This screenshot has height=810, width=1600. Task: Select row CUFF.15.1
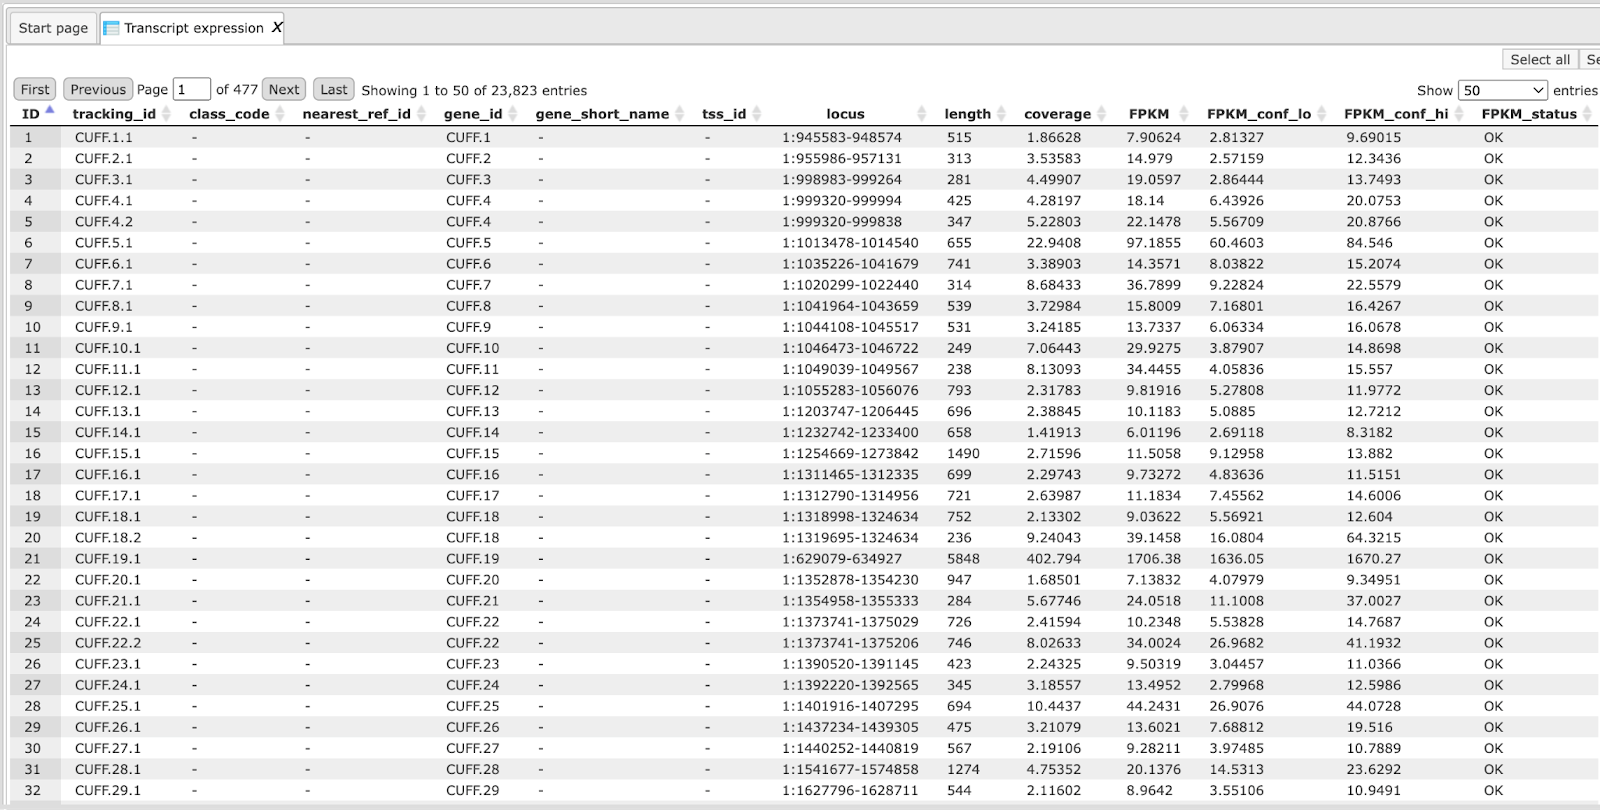pos(804,454)
